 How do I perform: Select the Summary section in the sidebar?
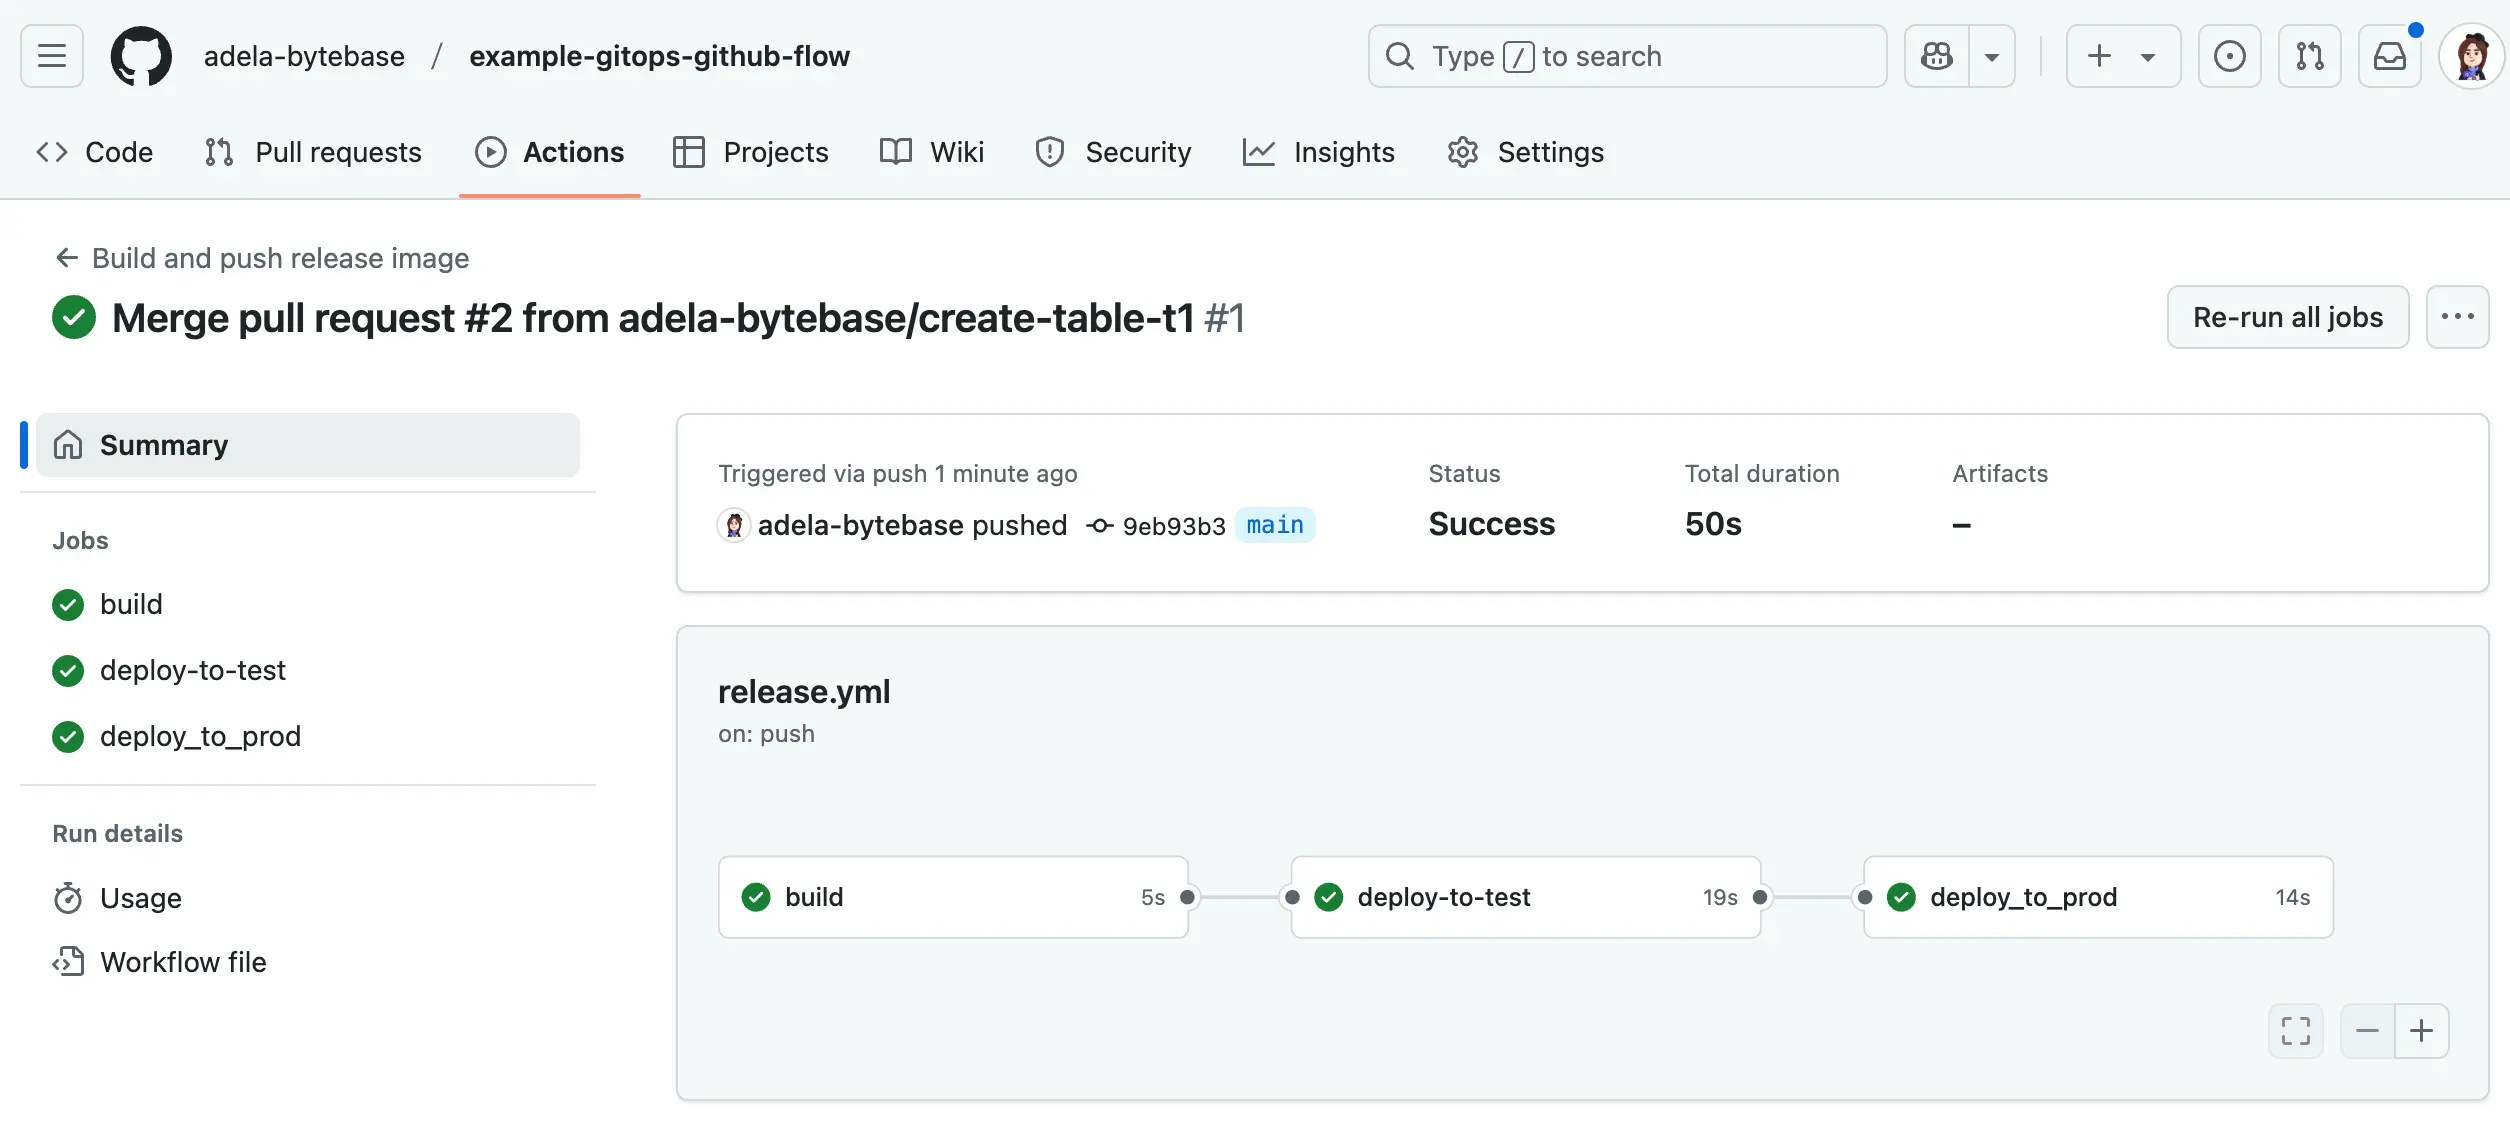tap(163, 444)
